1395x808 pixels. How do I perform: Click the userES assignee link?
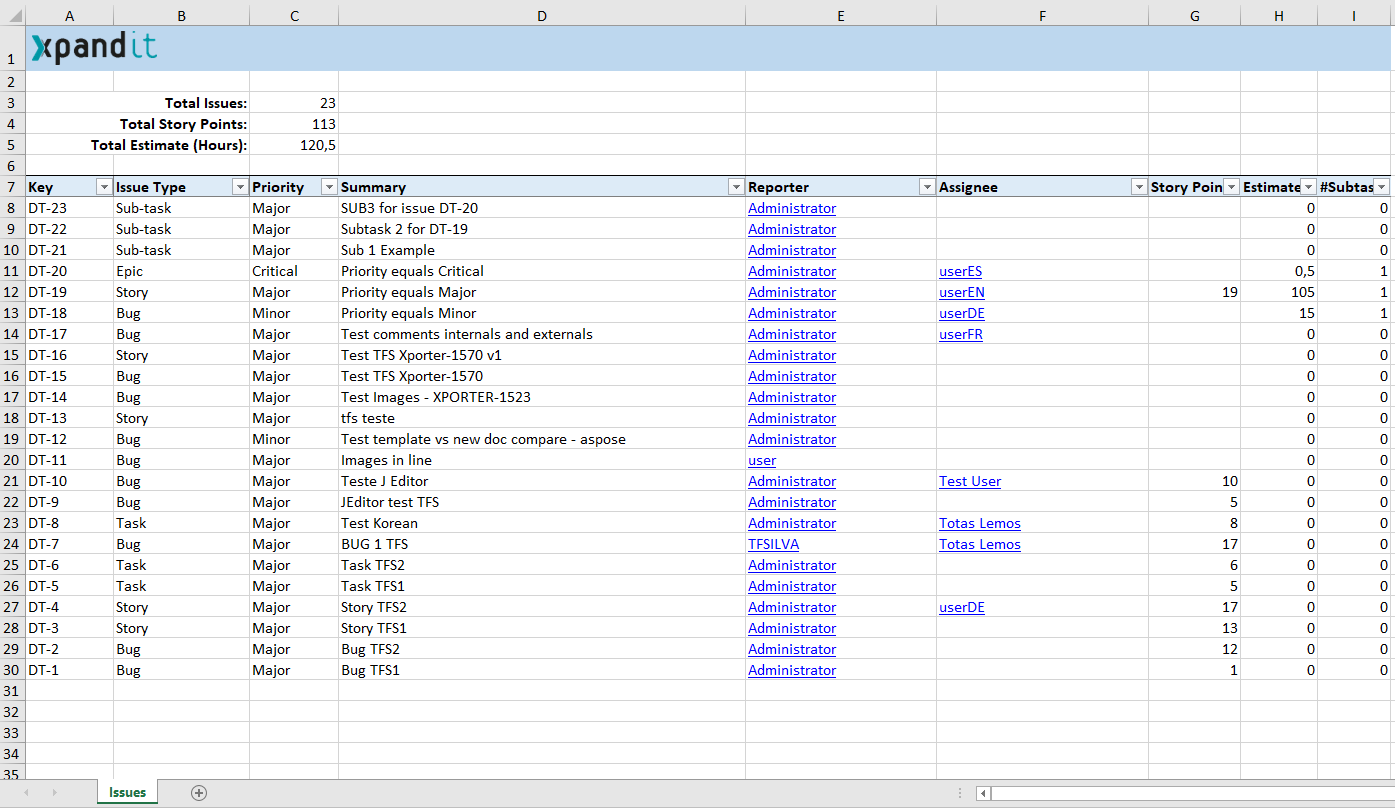(x=960, y=271)
